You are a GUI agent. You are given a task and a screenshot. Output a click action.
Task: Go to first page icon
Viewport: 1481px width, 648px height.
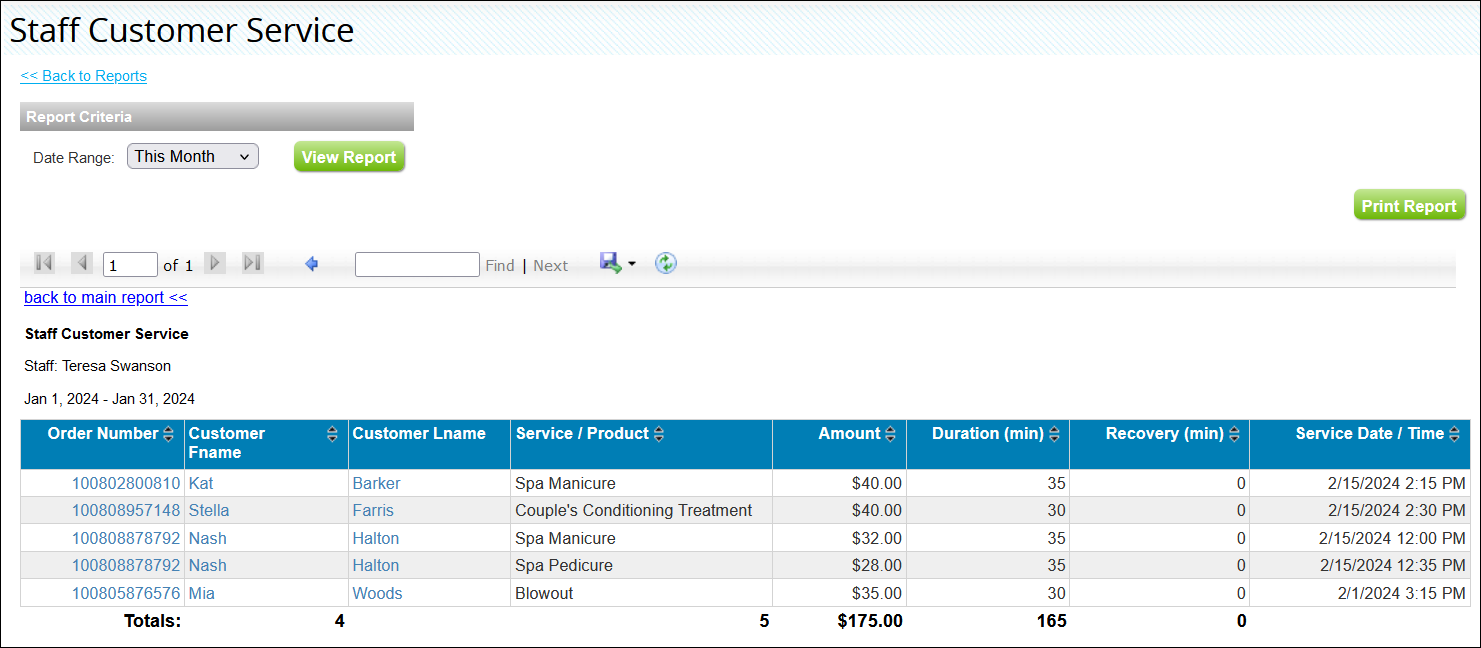[x=44, y=263]
